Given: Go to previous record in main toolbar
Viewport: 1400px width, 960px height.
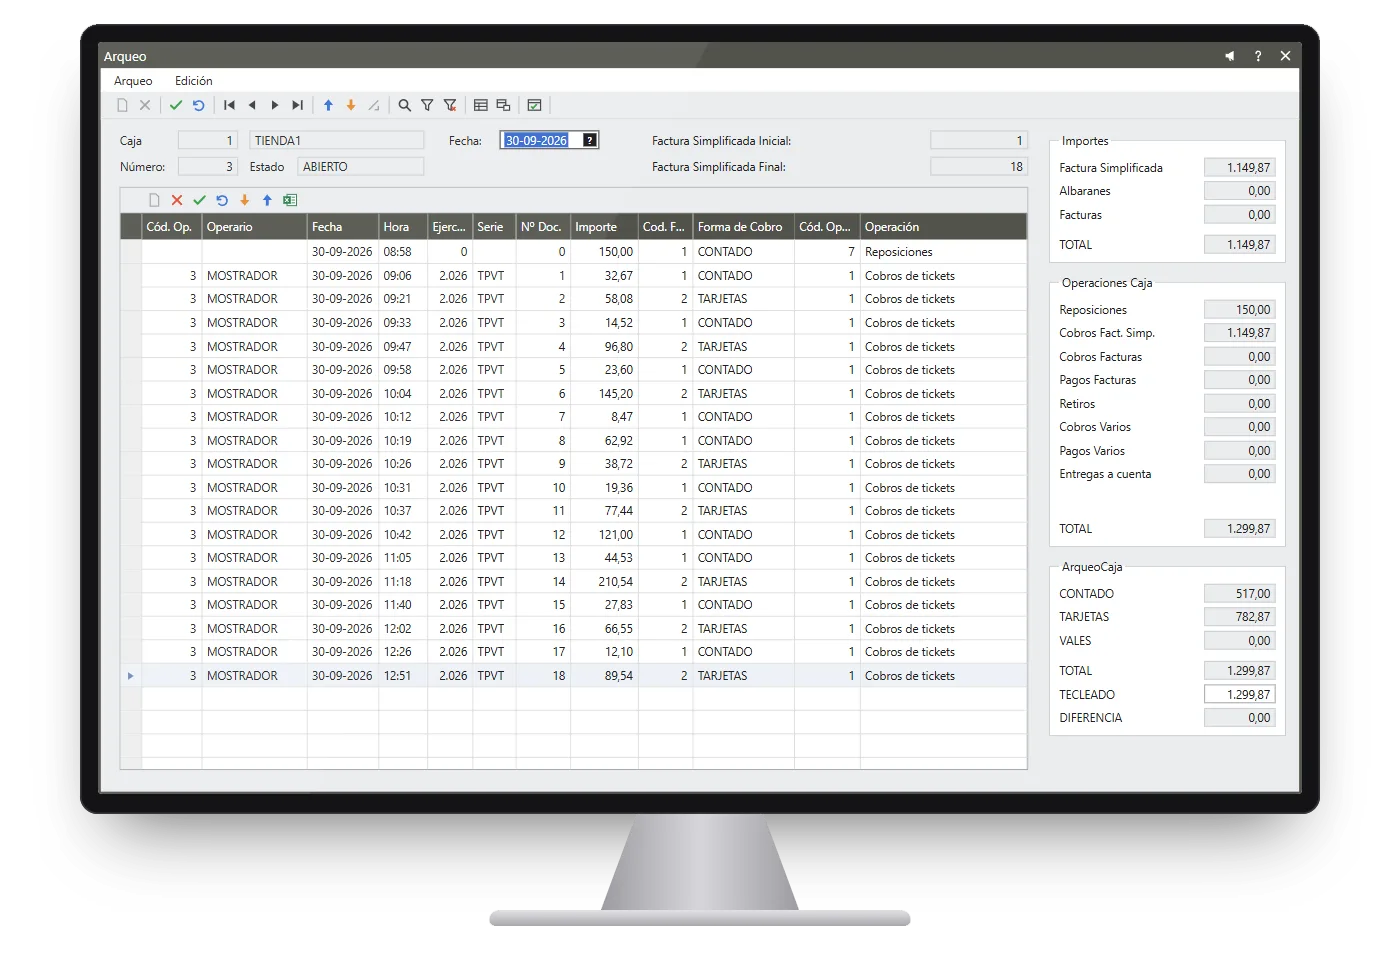Looking at the screenshot, I should [x=252, y=105].
